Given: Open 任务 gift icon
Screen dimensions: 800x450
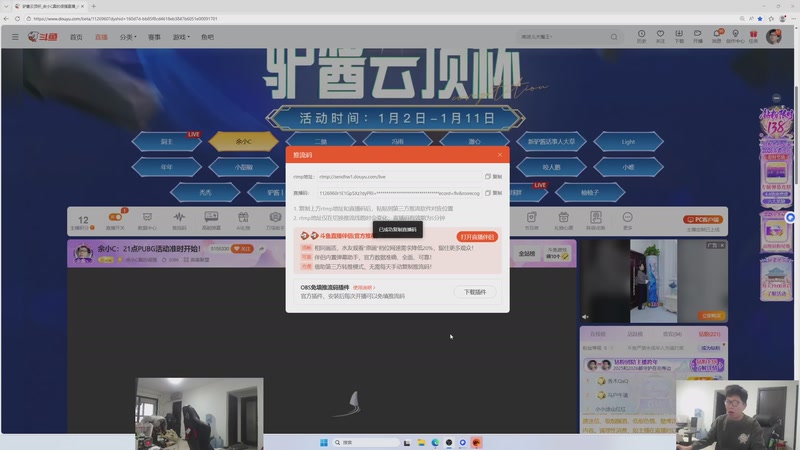Looking at the screenshot, I should (753, 36).
